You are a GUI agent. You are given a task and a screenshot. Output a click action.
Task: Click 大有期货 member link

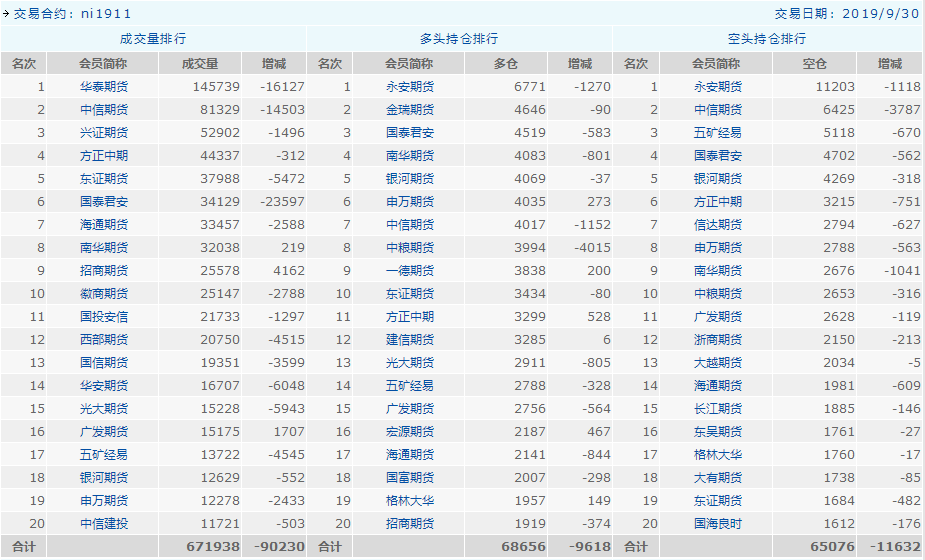pyautogui.click(x=717, y=478)
